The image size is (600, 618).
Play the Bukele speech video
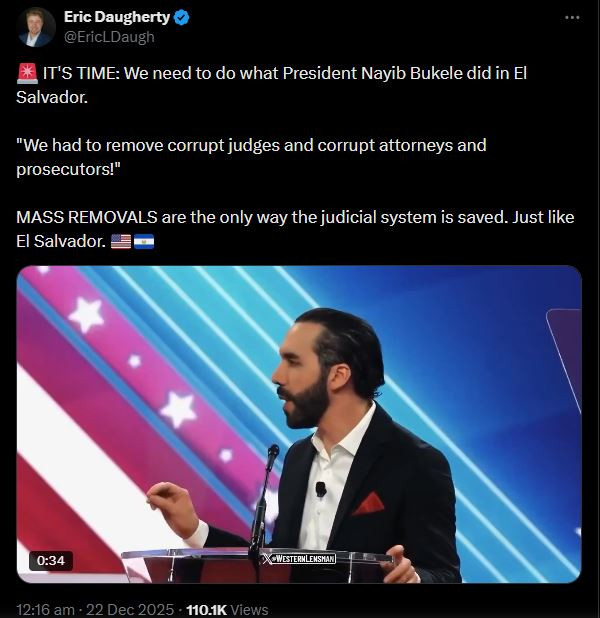point(299,424)
